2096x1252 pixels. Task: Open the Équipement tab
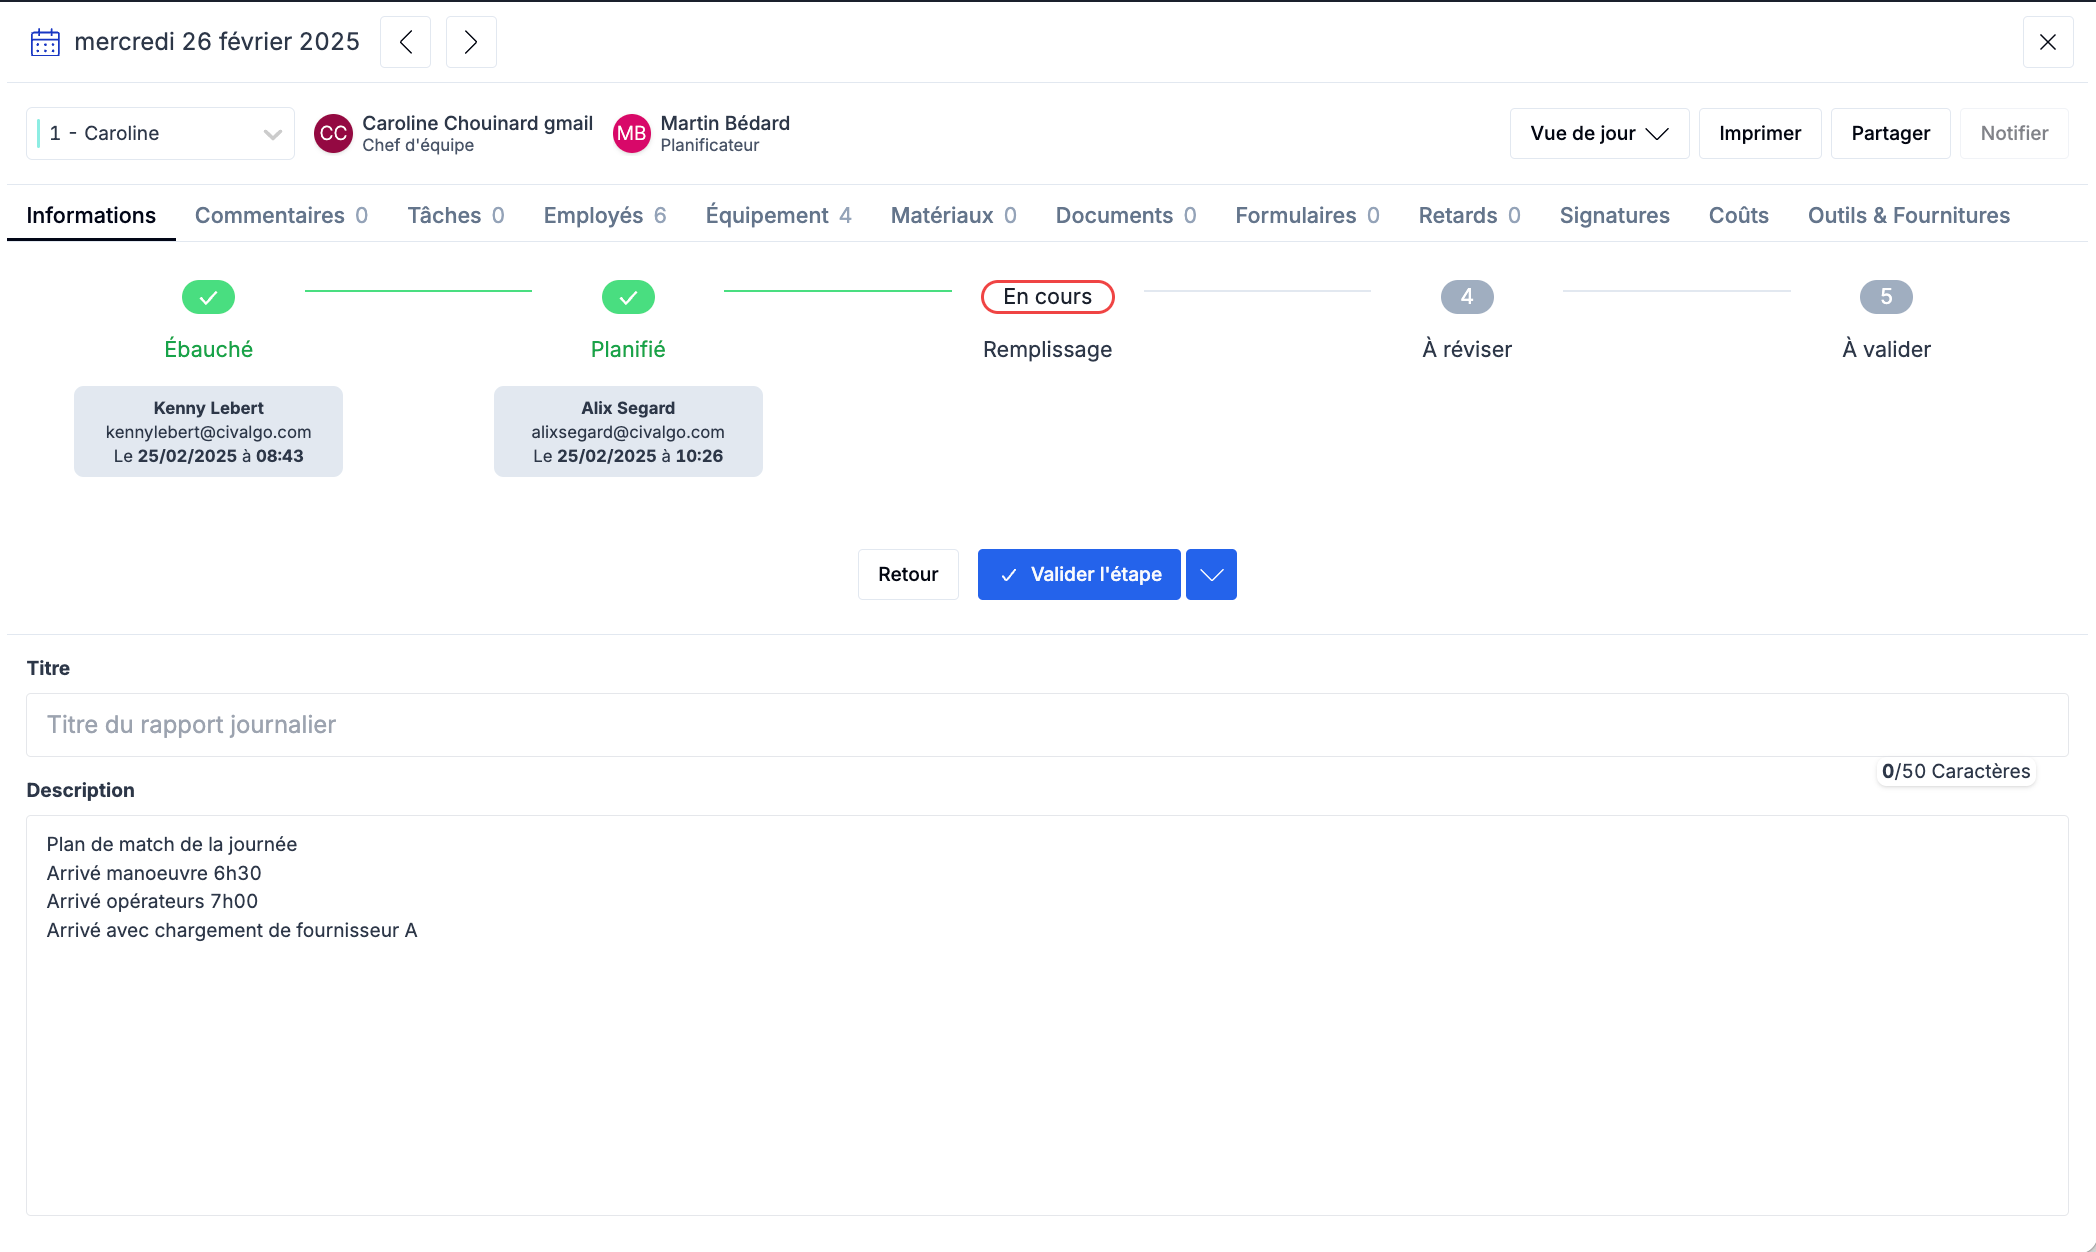778,215
